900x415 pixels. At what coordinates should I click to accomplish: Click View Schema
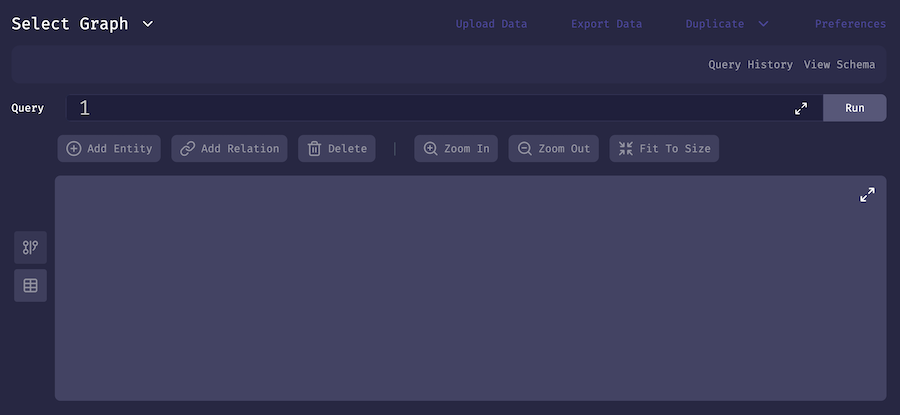(x=839, y=65)
